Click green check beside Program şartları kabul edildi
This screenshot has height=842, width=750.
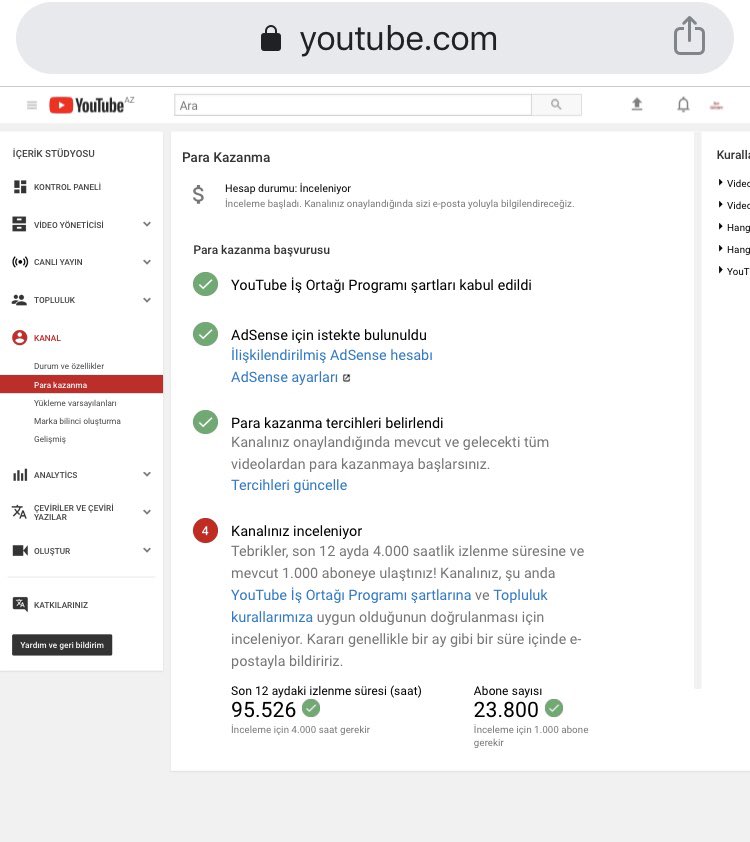[x=205, y=284]
